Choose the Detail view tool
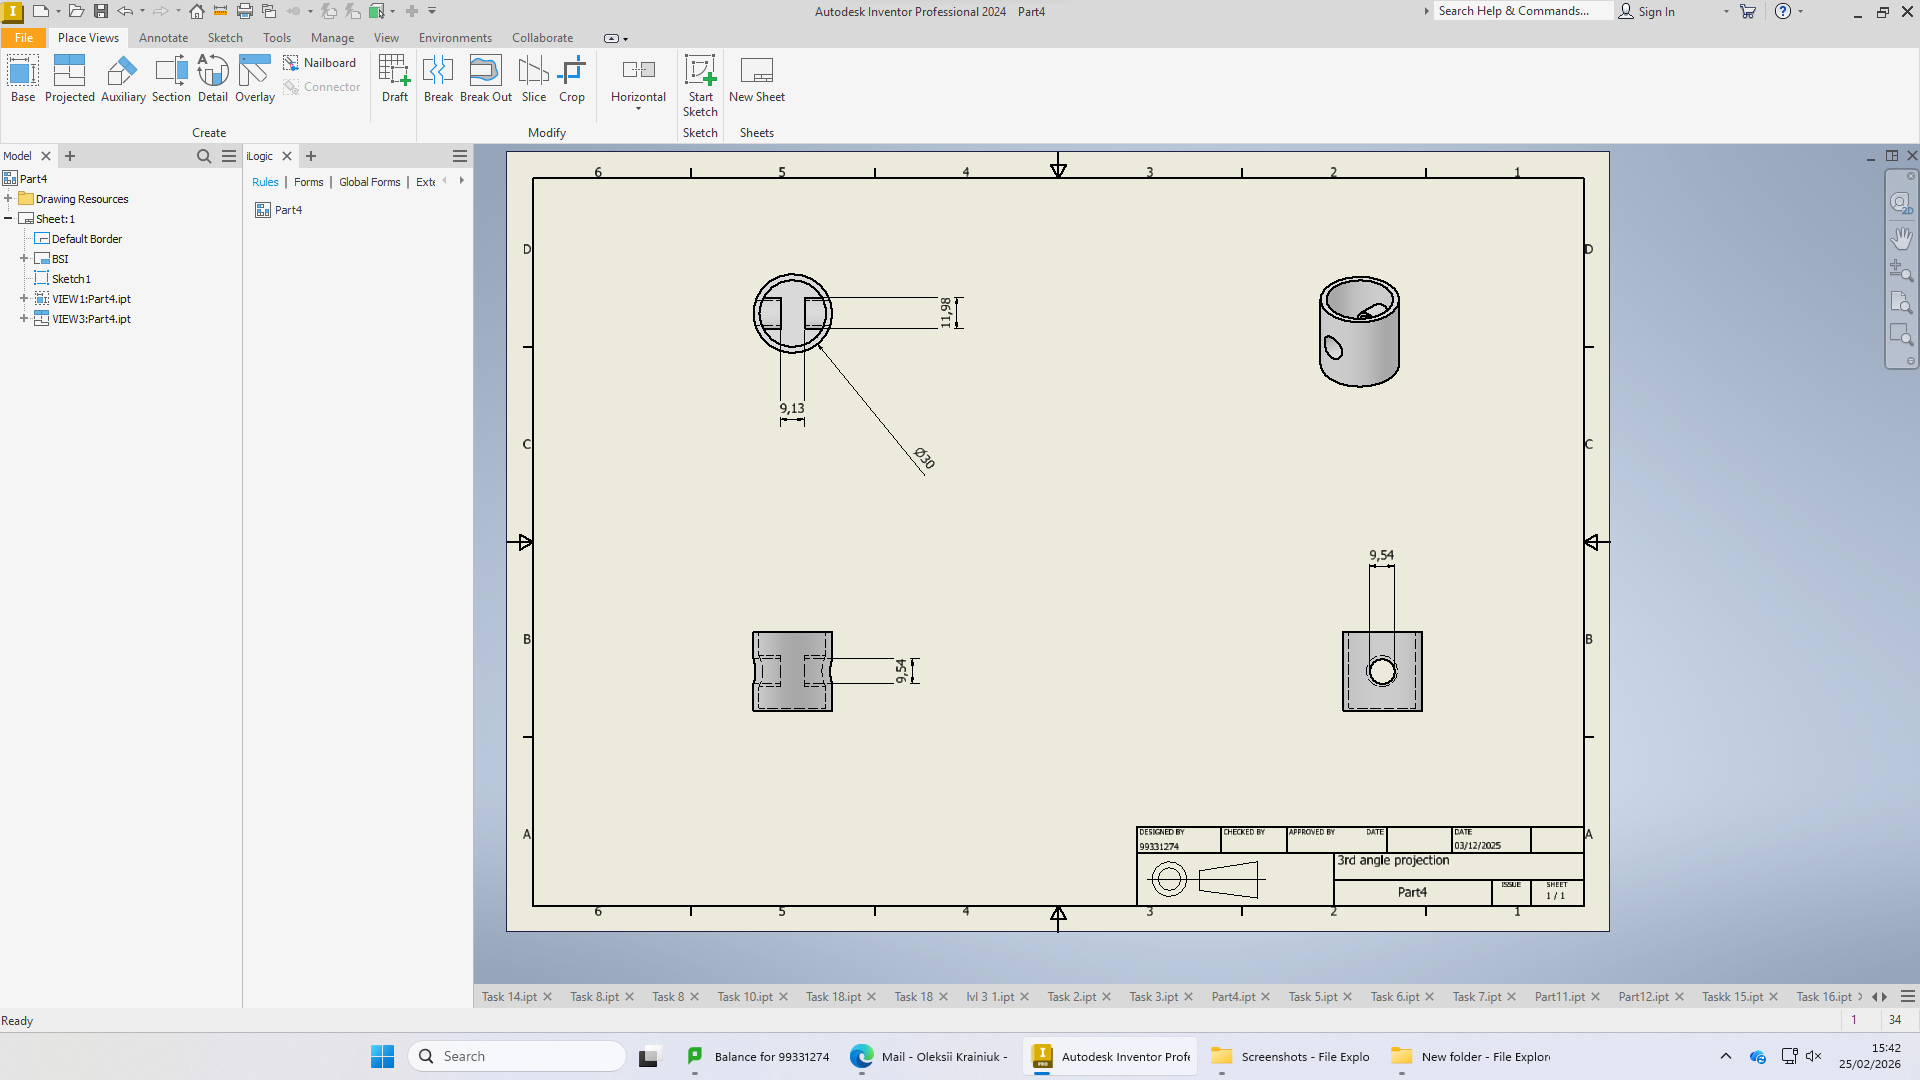This screenshot has width=1920, height=1080. (213, 79)
